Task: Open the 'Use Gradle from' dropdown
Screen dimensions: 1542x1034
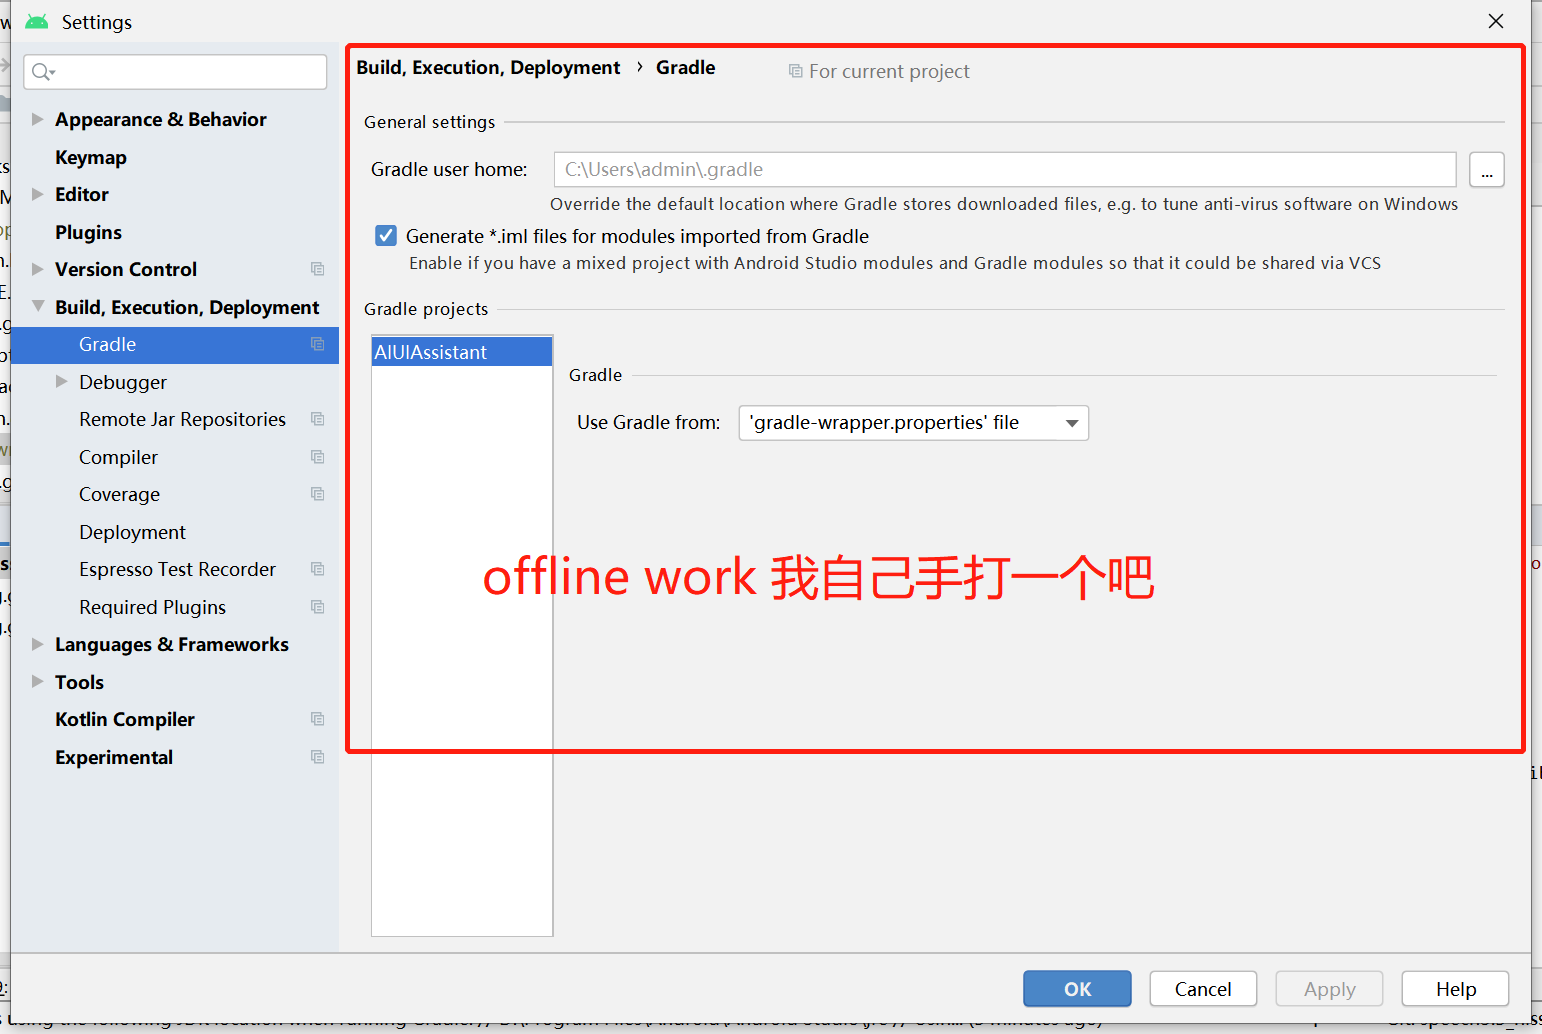Action: click(1071, 422)
